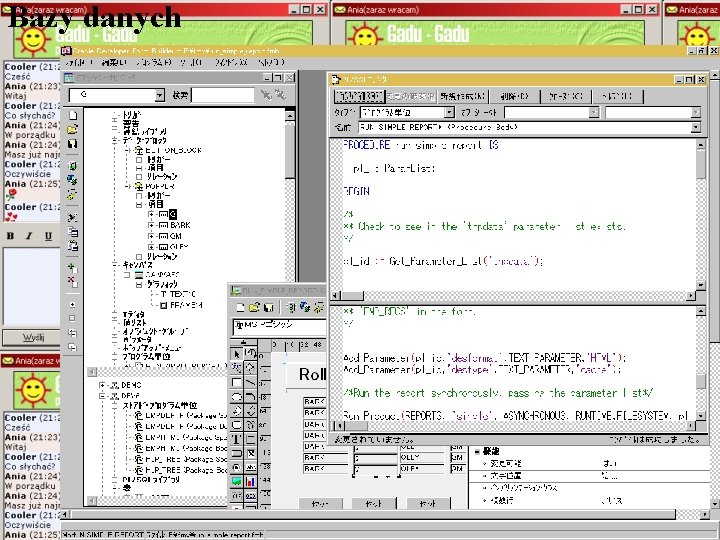Select the Chart Item tool in layout palette
The height and width of the screenshot is (540, 720).
click(x=251, y=482)
